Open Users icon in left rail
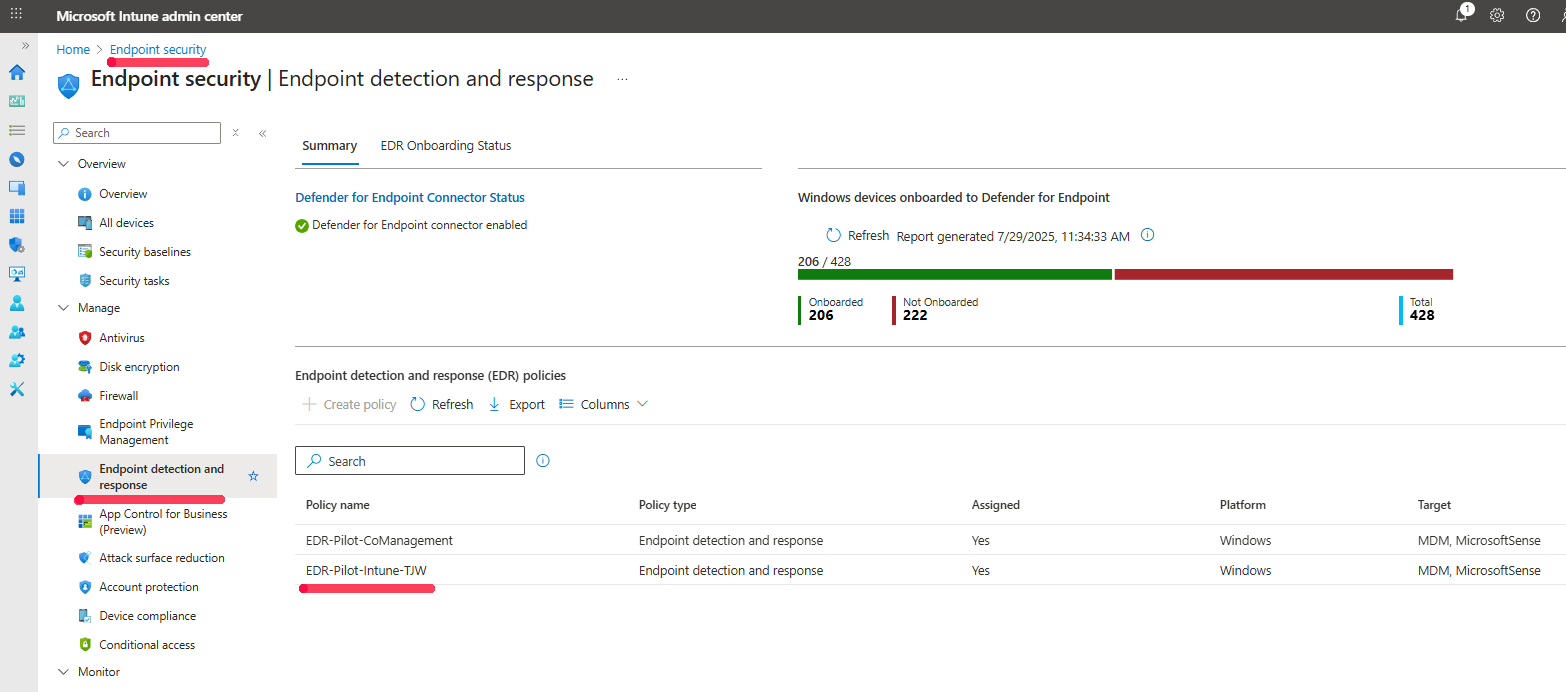1566x692 pixels. tap(17, 302)
